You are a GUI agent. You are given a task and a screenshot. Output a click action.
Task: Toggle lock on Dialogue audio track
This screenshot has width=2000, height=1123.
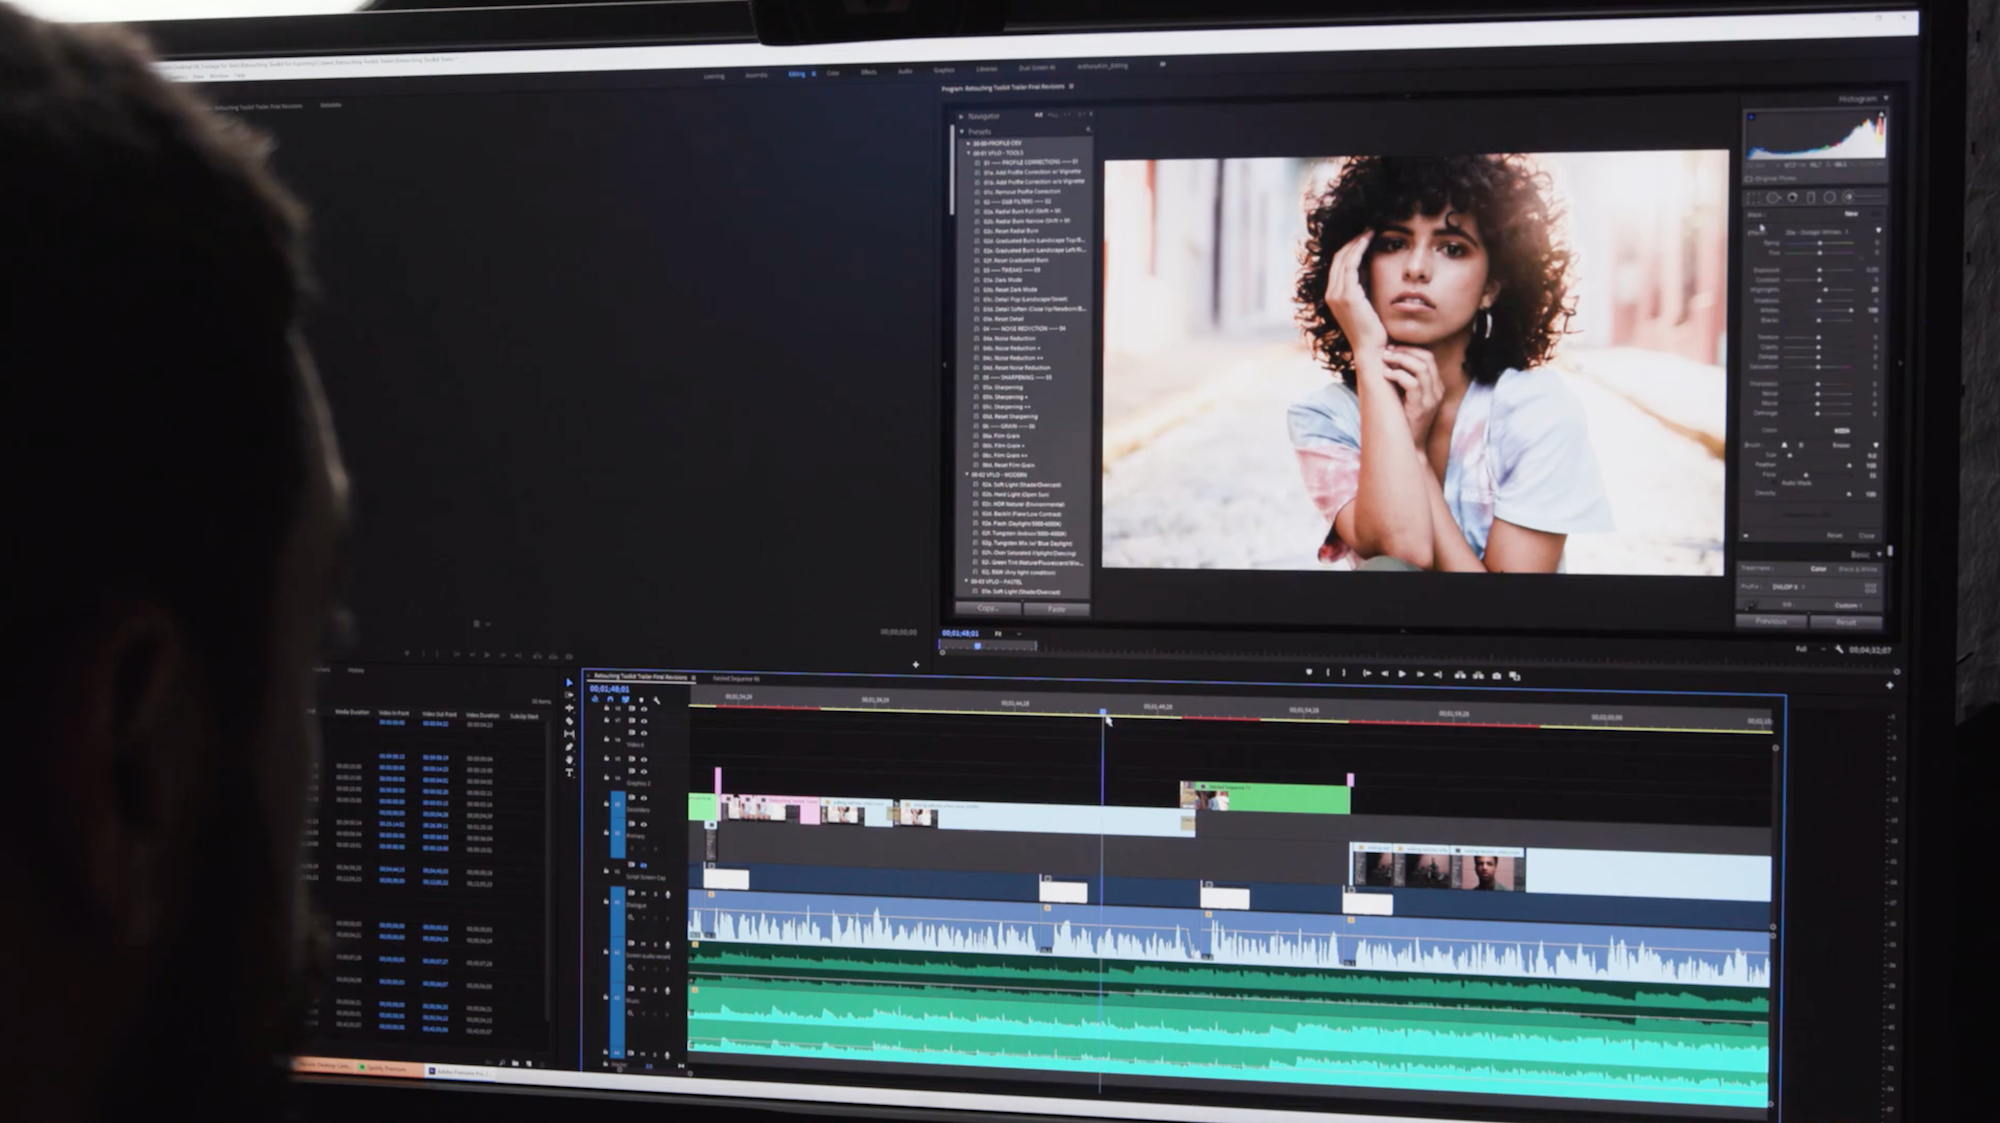click(606, 901)
